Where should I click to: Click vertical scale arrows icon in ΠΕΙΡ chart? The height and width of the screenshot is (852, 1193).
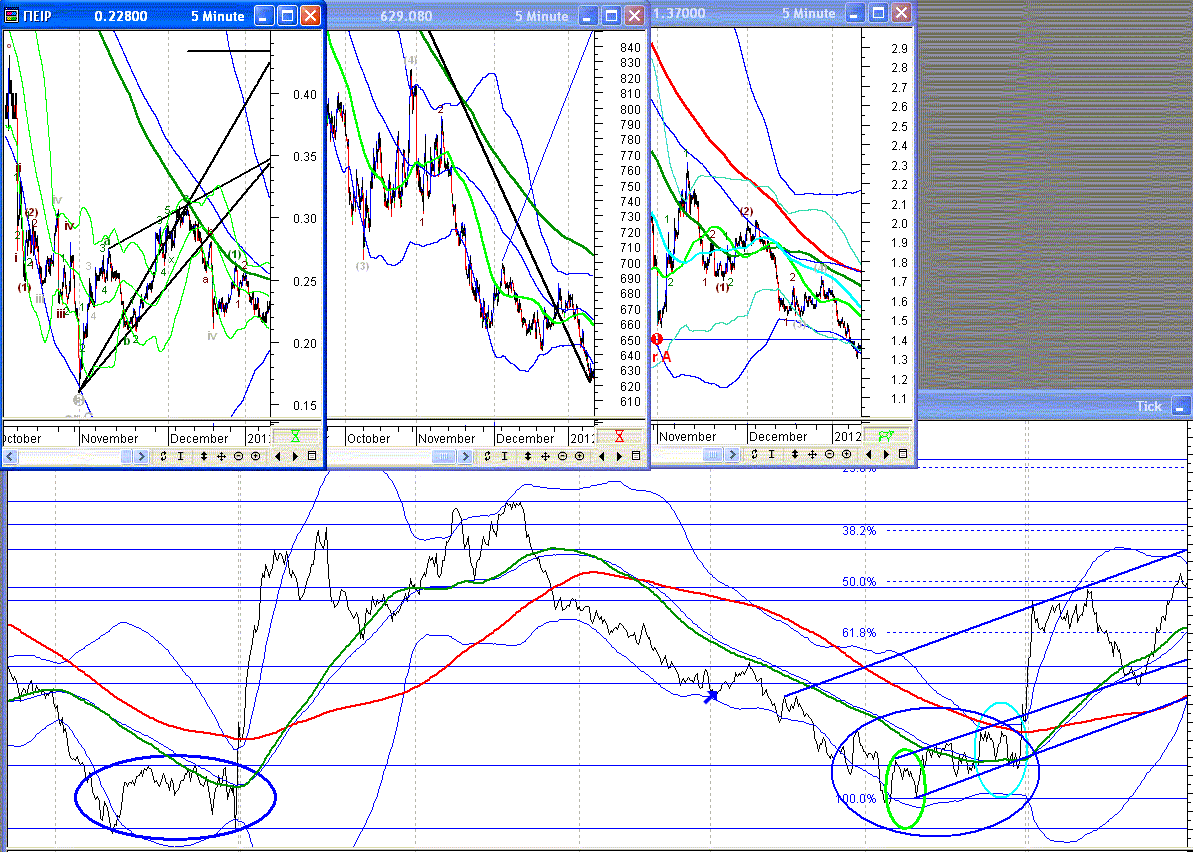[204, 456]
